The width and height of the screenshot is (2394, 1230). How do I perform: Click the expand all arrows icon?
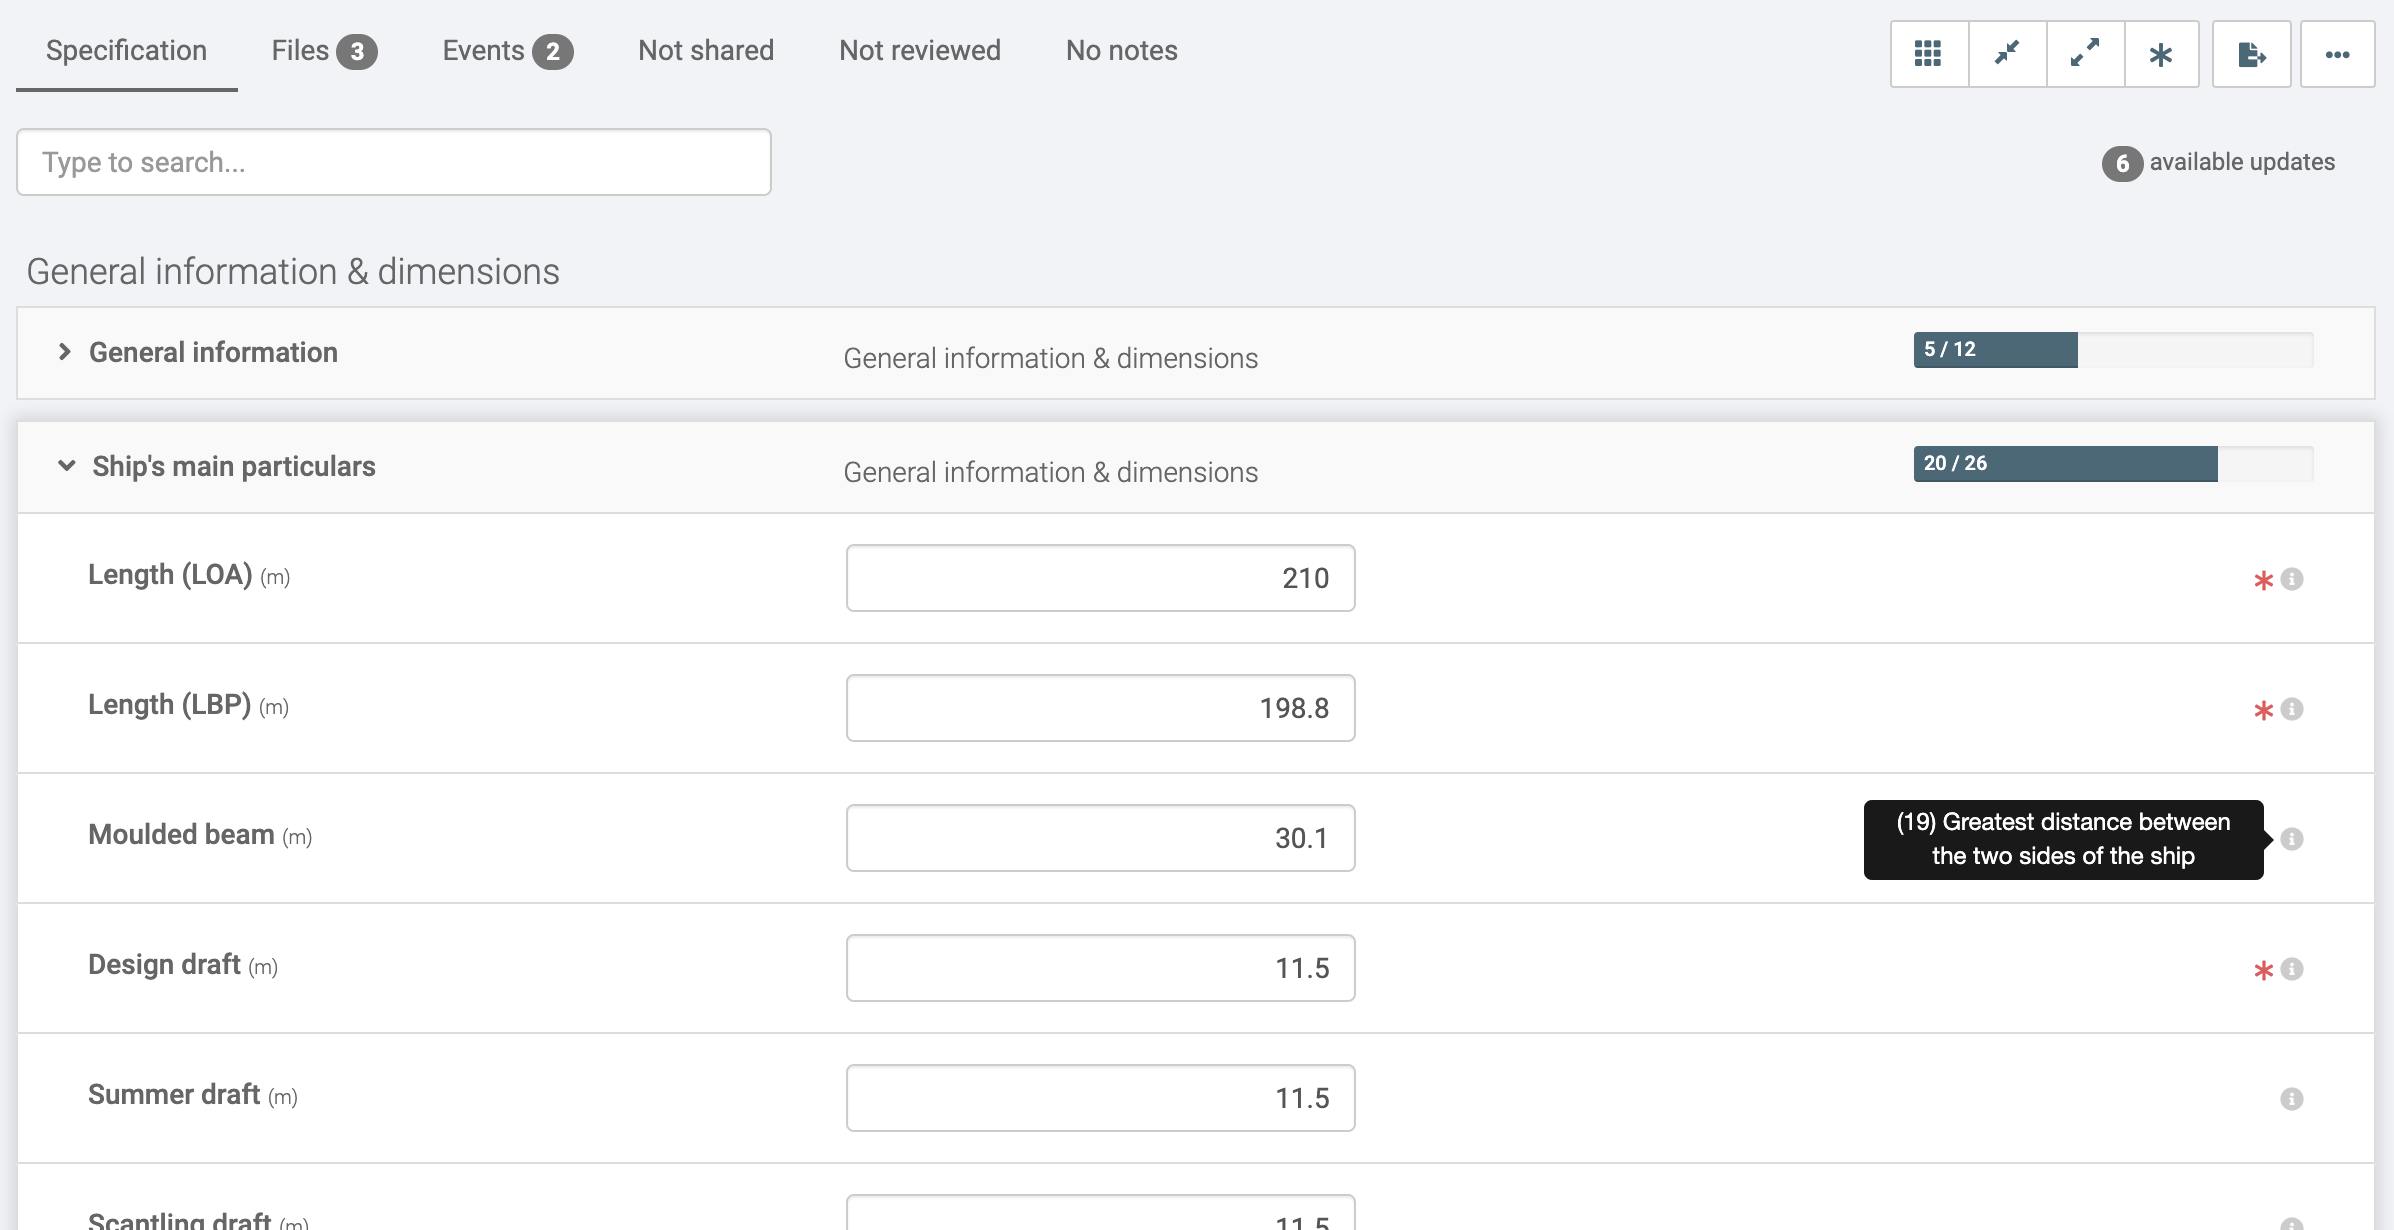tap(2085, 54)
